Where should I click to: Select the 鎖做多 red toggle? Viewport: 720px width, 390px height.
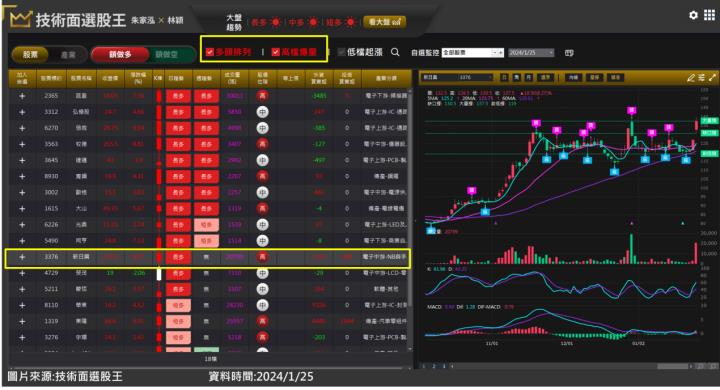(120, 54)
